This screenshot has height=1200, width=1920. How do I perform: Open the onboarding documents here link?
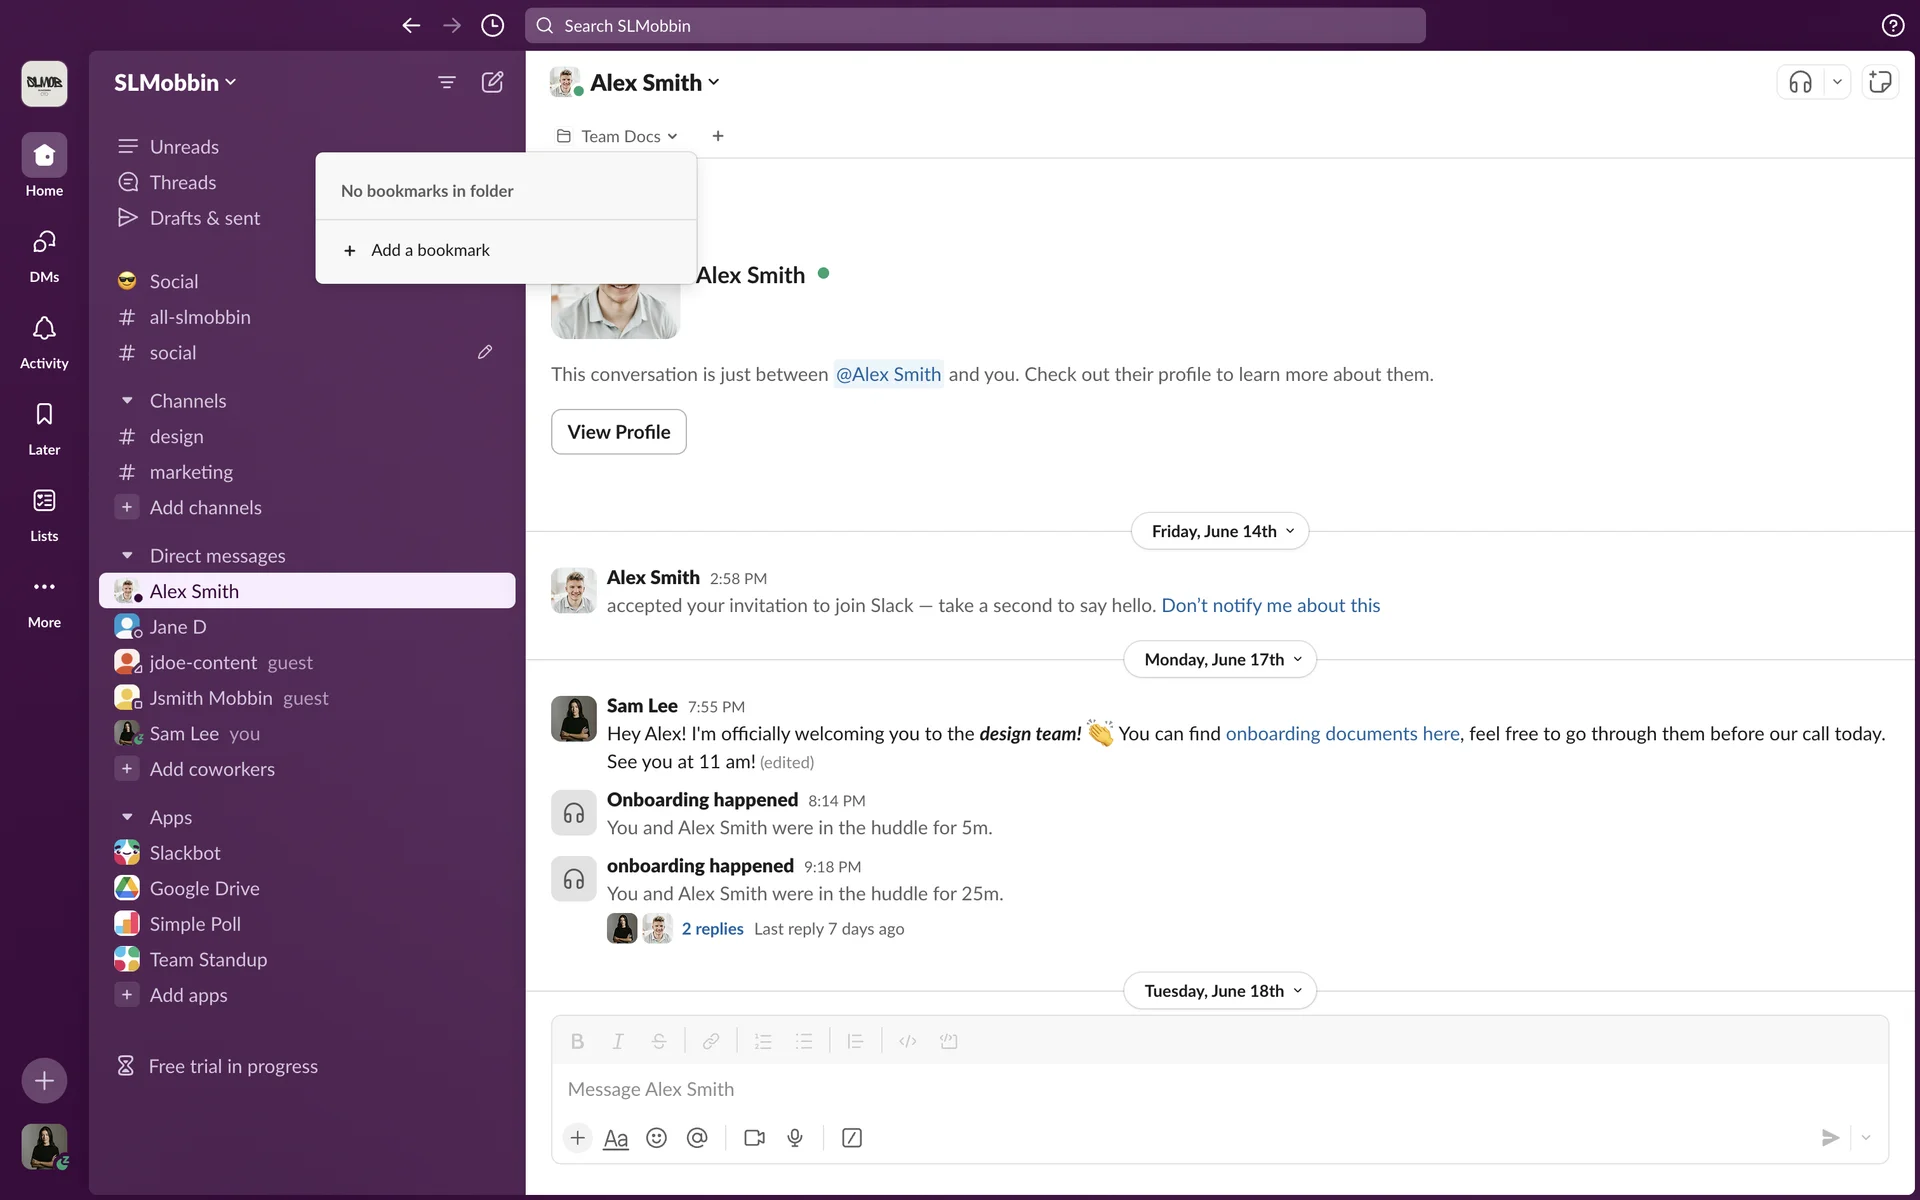click(1342, 734)
